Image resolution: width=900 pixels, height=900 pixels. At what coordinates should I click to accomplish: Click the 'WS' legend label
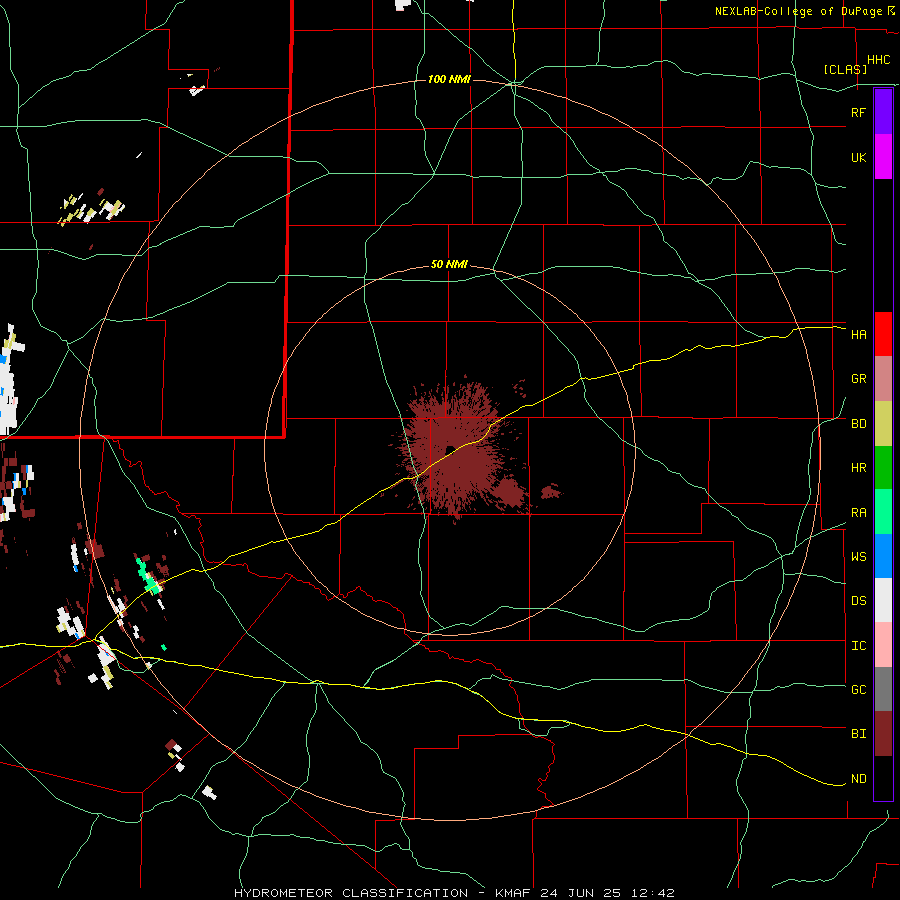point(858,557)
